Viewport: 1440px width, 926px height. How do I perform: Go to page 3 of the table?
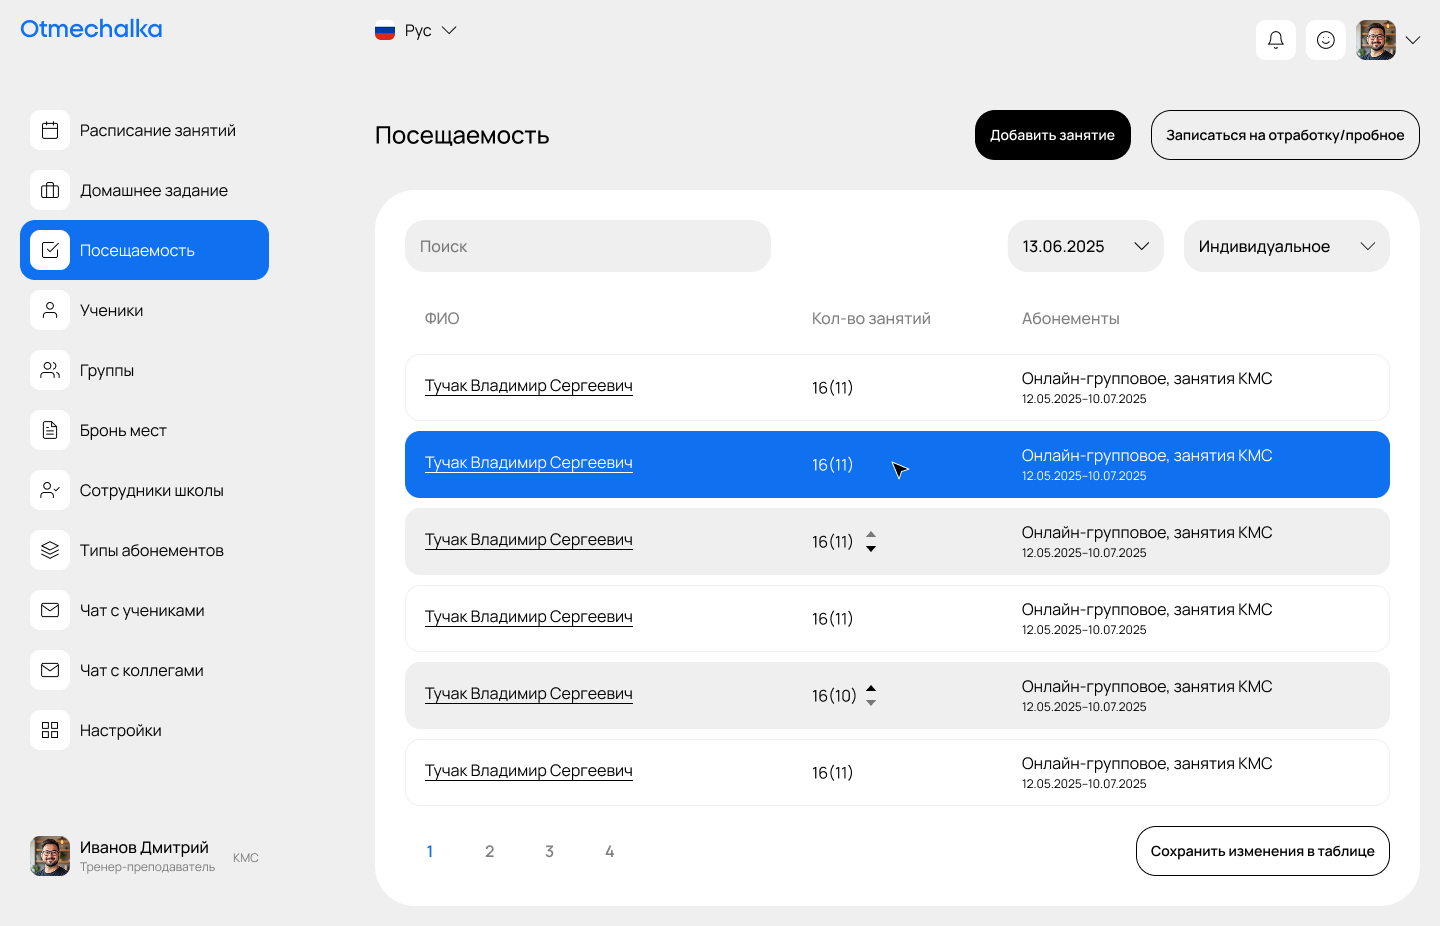coord(549,851)
